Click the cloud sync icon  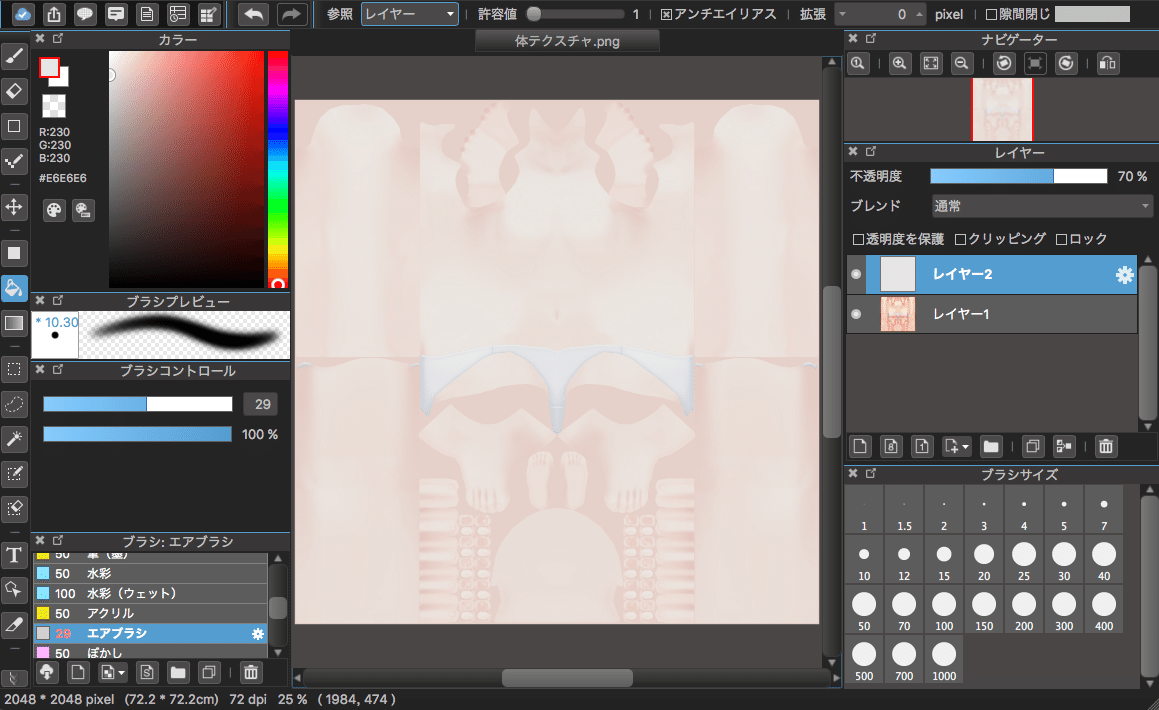[x=23, y=13]
